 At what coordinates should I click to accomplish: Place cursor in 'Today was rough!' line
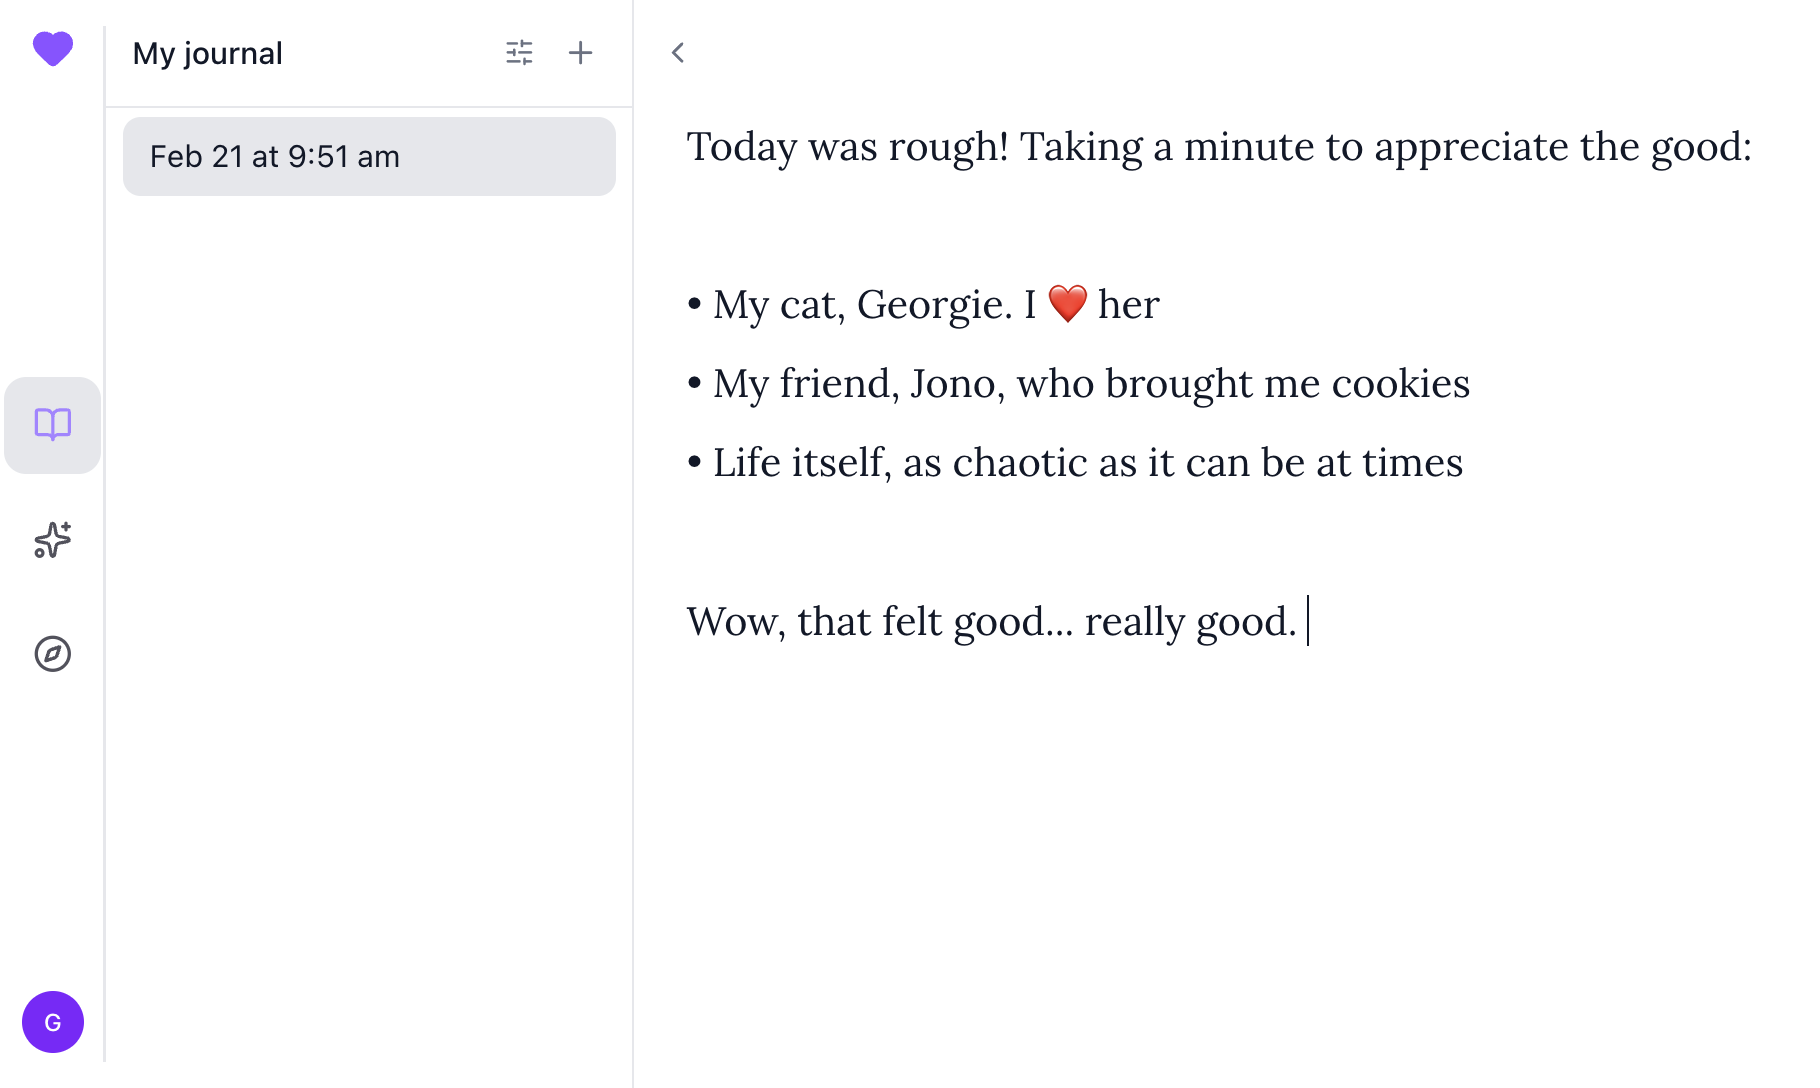(x=846, y=147)
